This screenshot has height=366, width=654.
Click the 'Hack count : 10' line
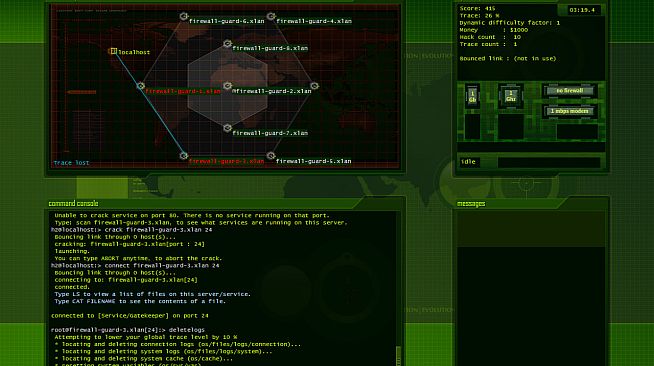490,37
